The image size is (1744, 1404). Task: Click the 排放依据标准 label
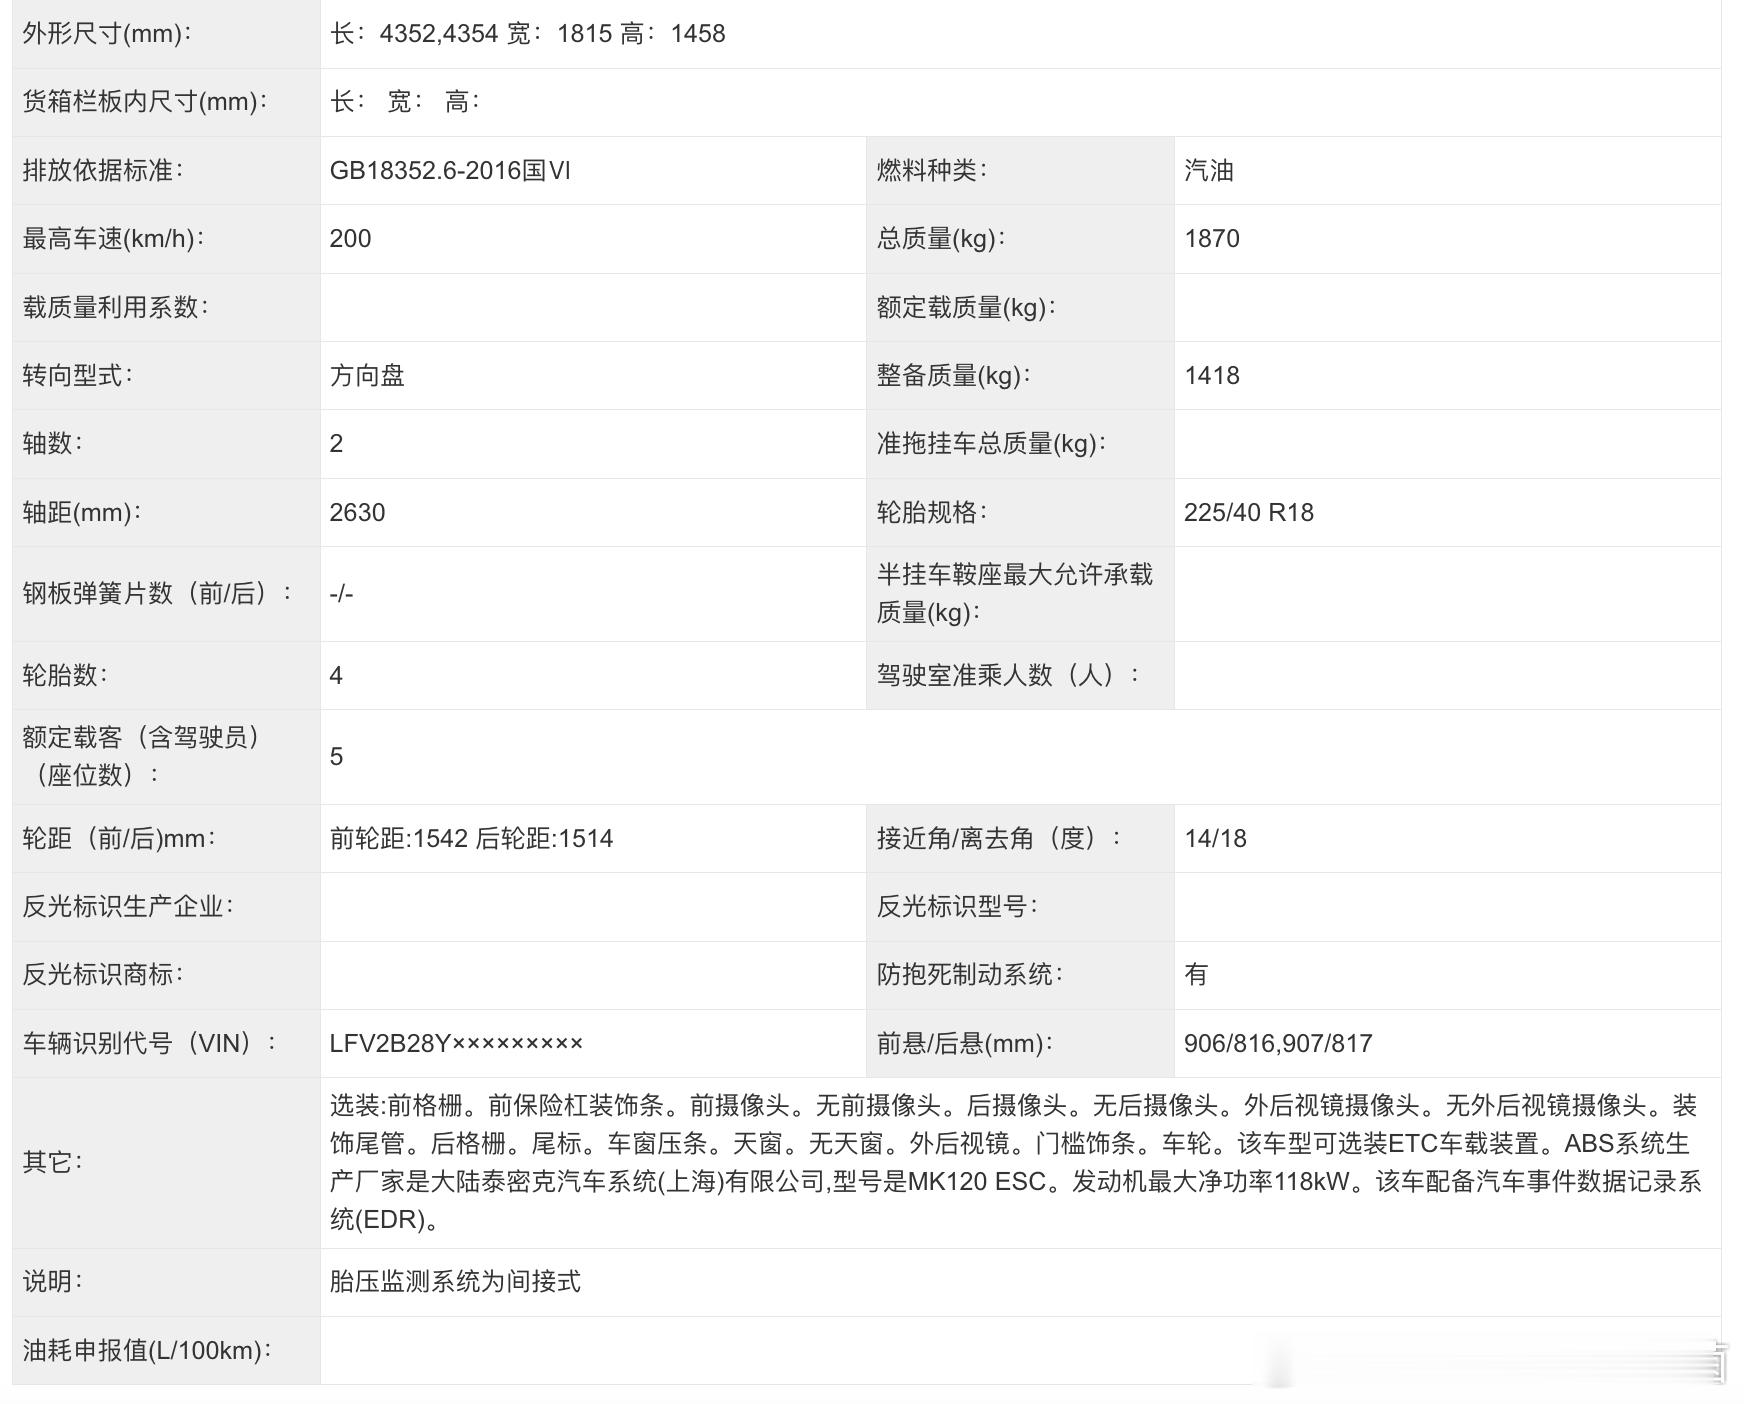tap(103, 171)
